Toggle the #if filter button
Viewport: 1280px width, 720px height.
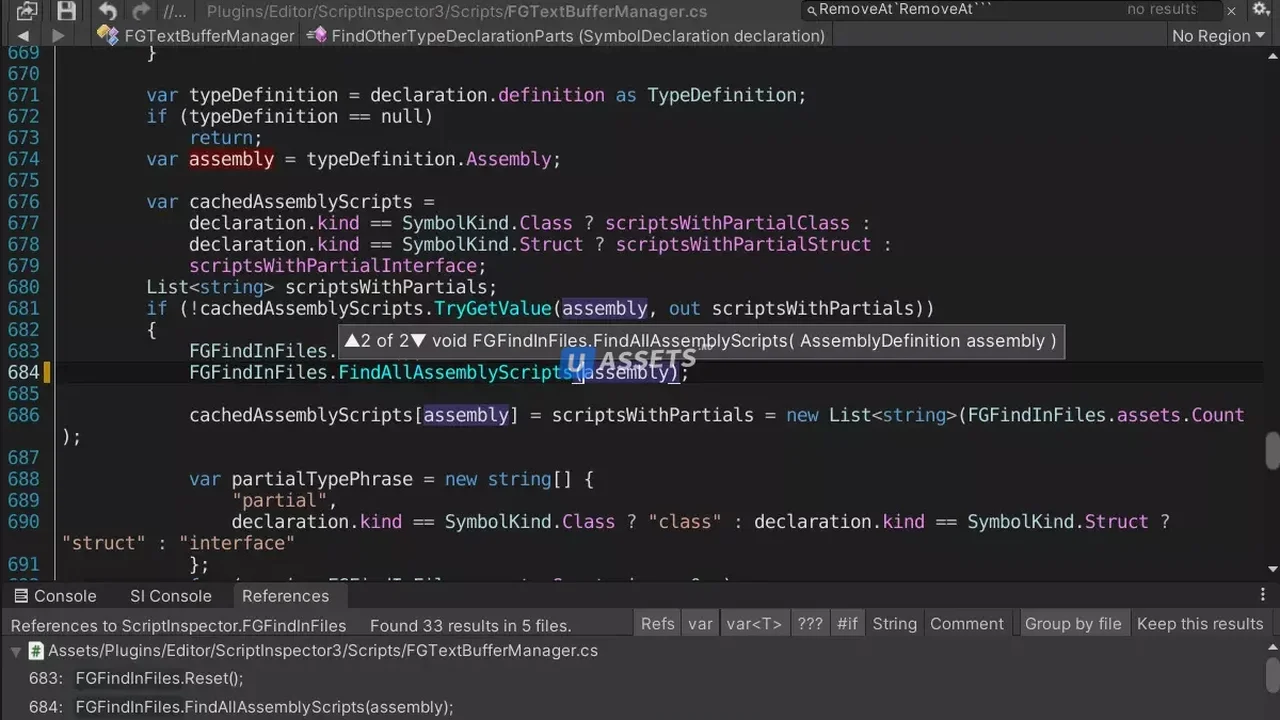847,624
